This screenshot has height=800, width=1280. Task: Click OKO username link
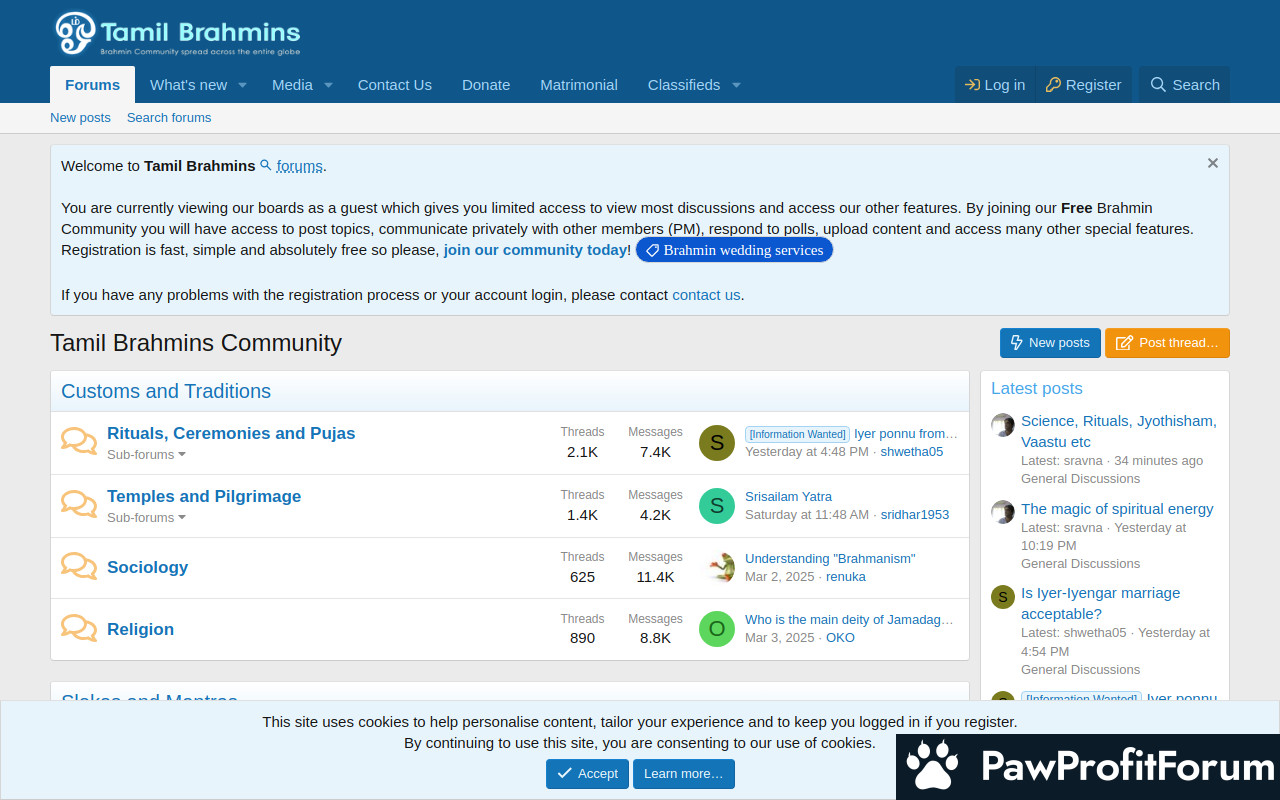tap(840, 638)
